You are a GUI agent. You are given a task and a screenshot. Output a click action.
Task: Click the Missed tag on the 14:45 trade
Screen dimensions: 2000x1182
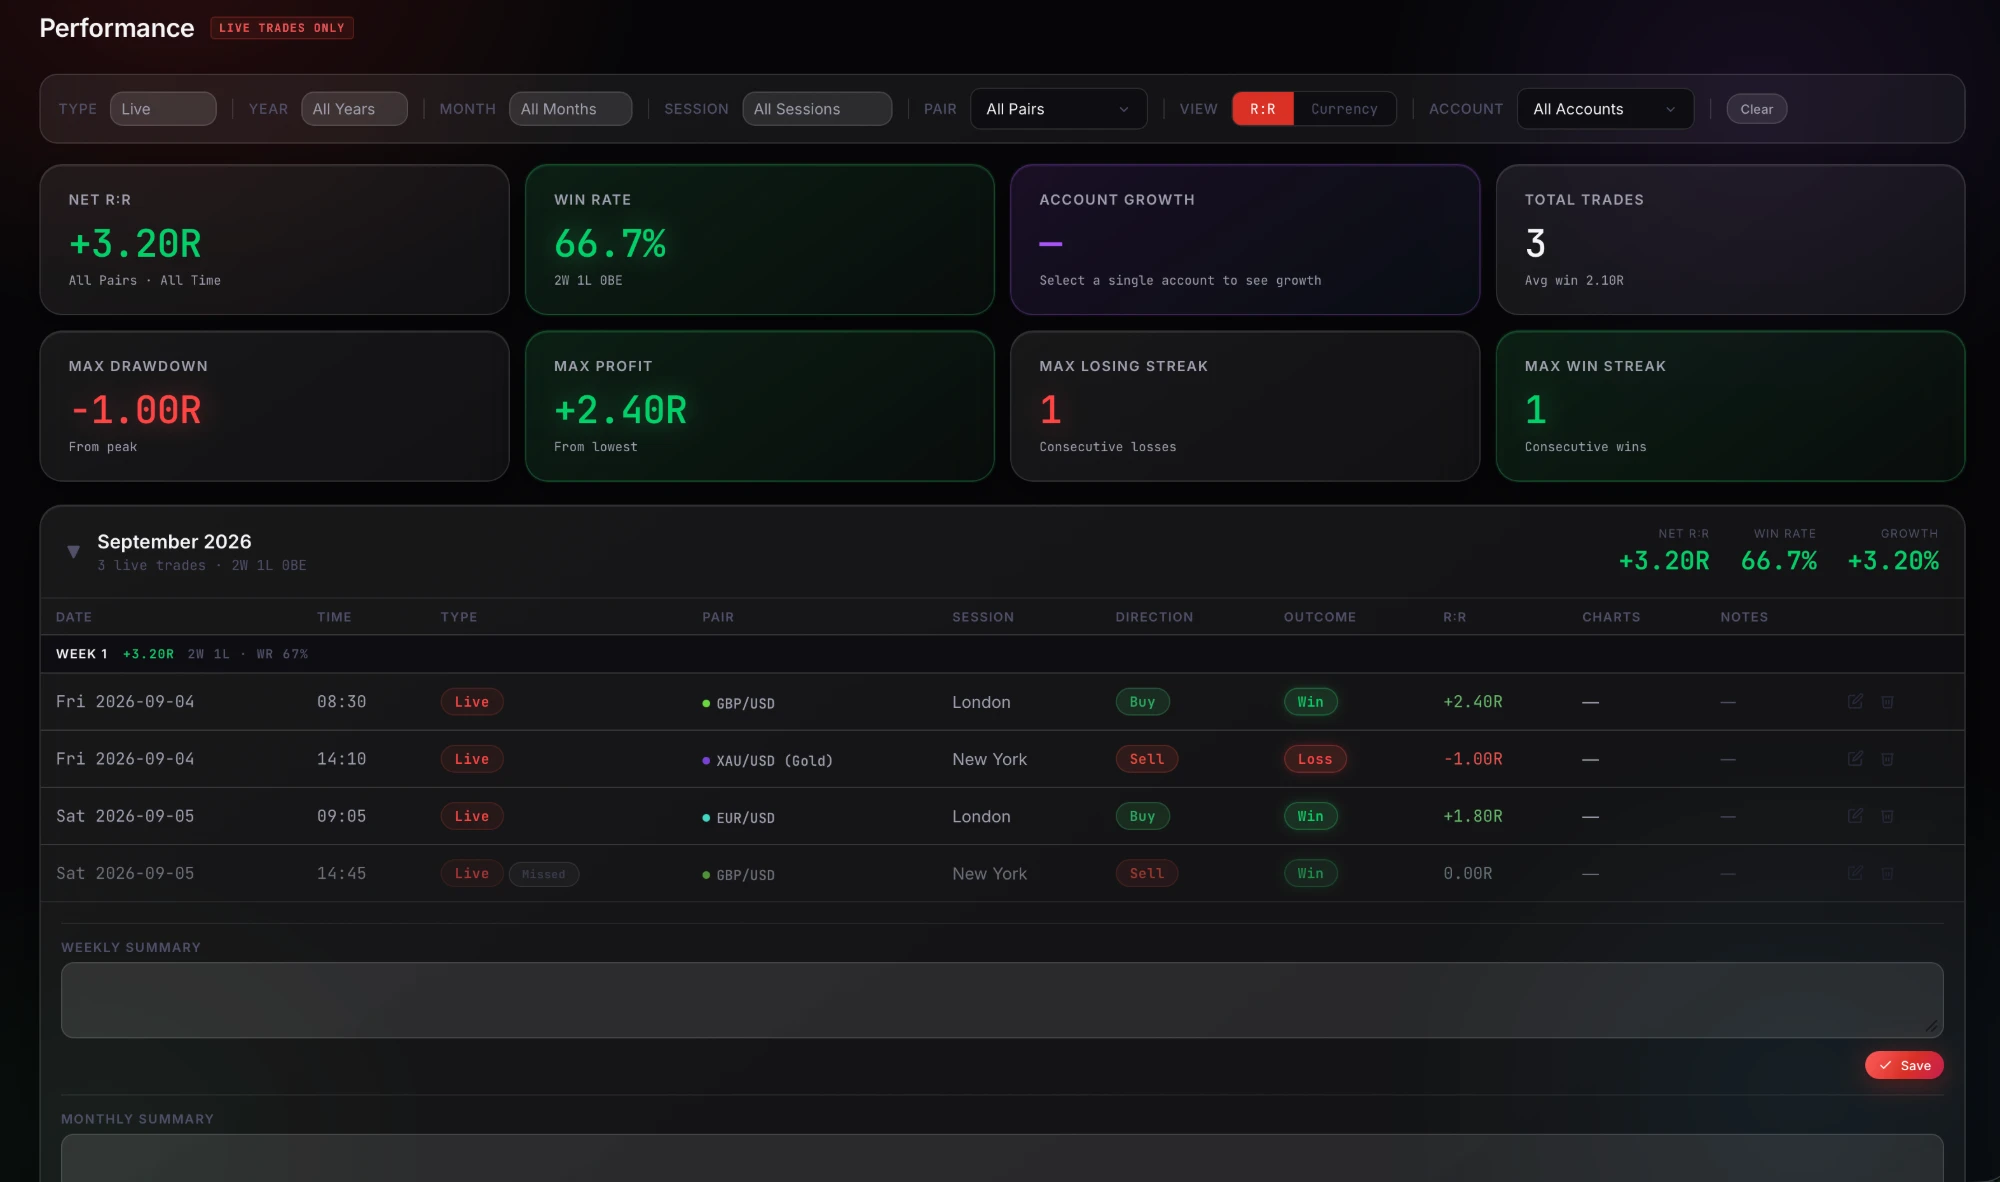544,874
